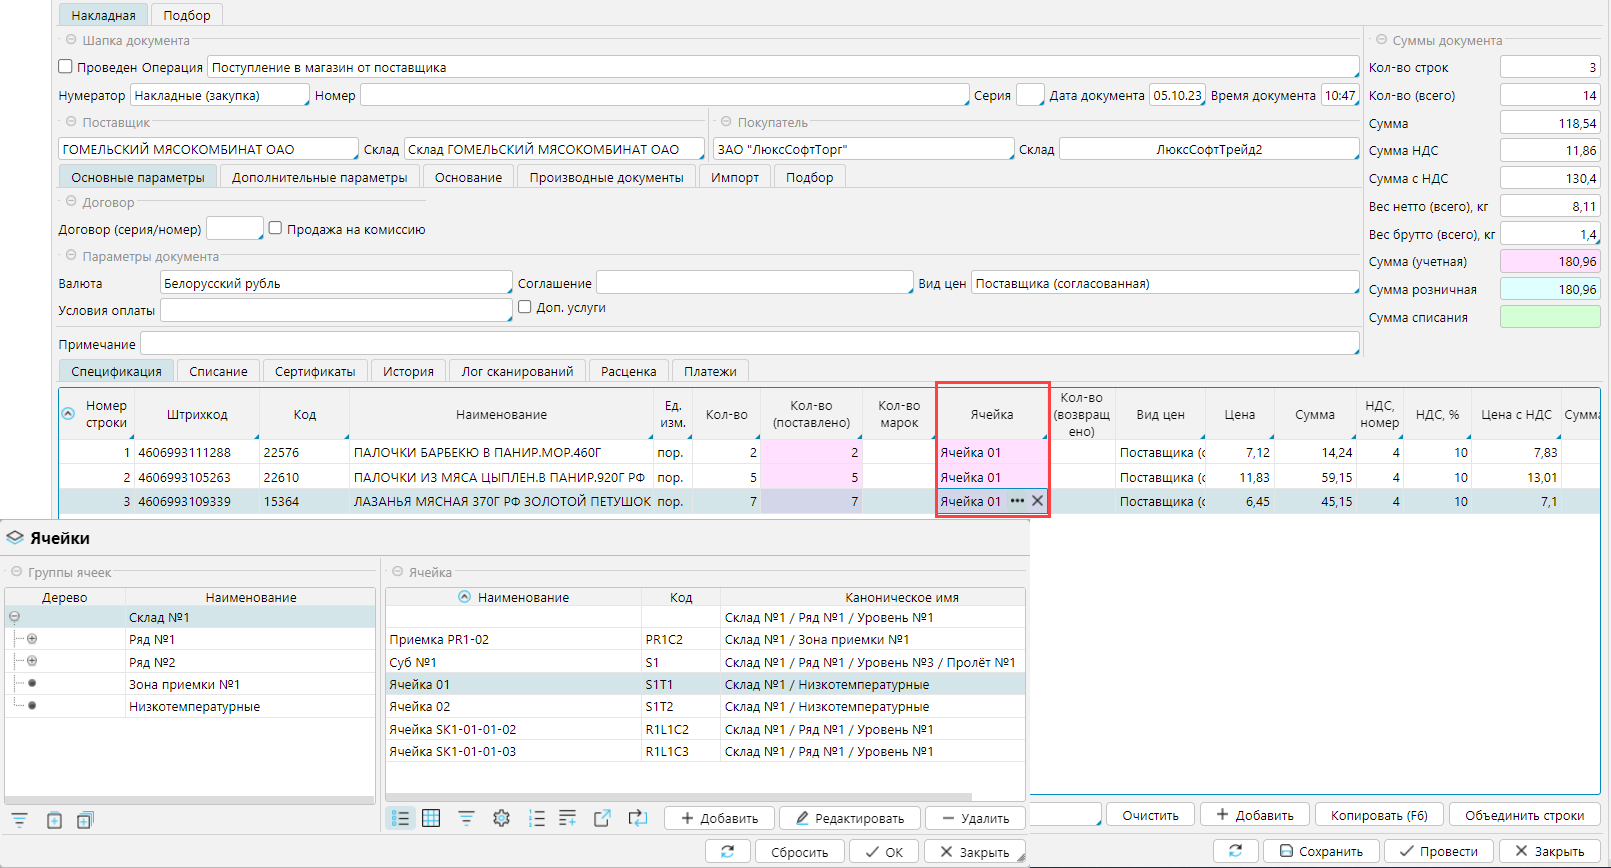
Task: Open the Импорт tab
Action: (x=735, y=177)
